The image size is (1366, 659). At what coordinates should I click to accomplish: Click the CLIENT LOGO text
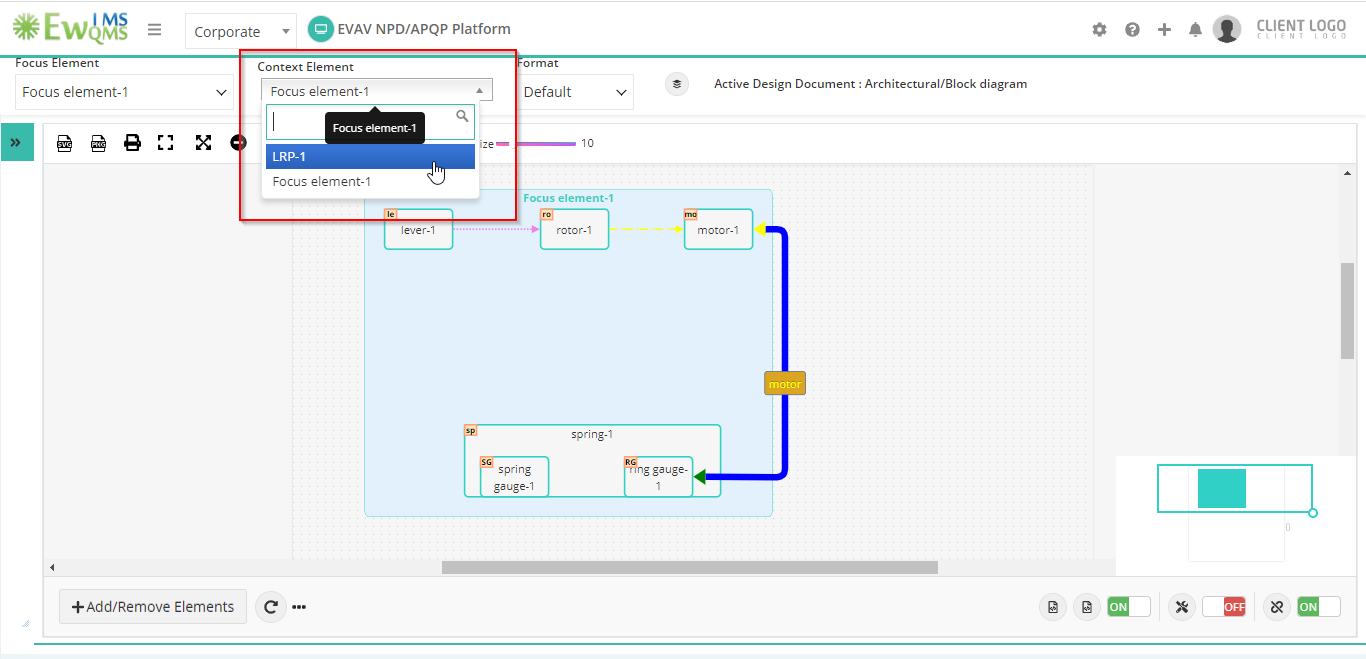1301,29
